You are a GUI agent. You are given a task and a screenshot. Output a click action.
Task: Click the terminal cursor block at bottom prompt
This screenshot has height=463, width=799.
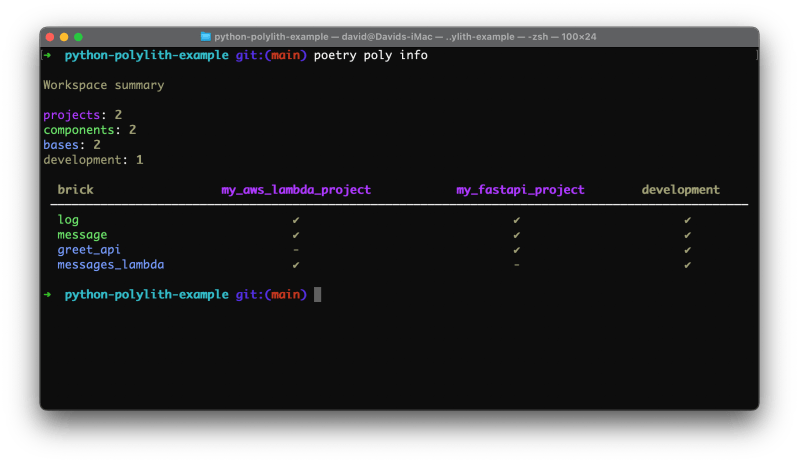[x=317, y=294]
